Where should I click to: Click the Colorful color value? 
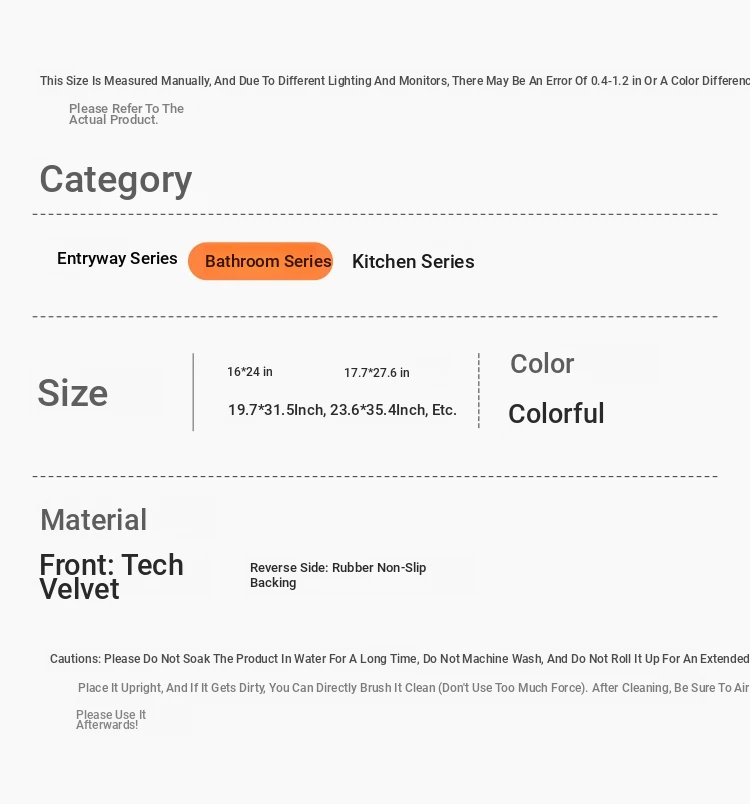tap(556, 413)
